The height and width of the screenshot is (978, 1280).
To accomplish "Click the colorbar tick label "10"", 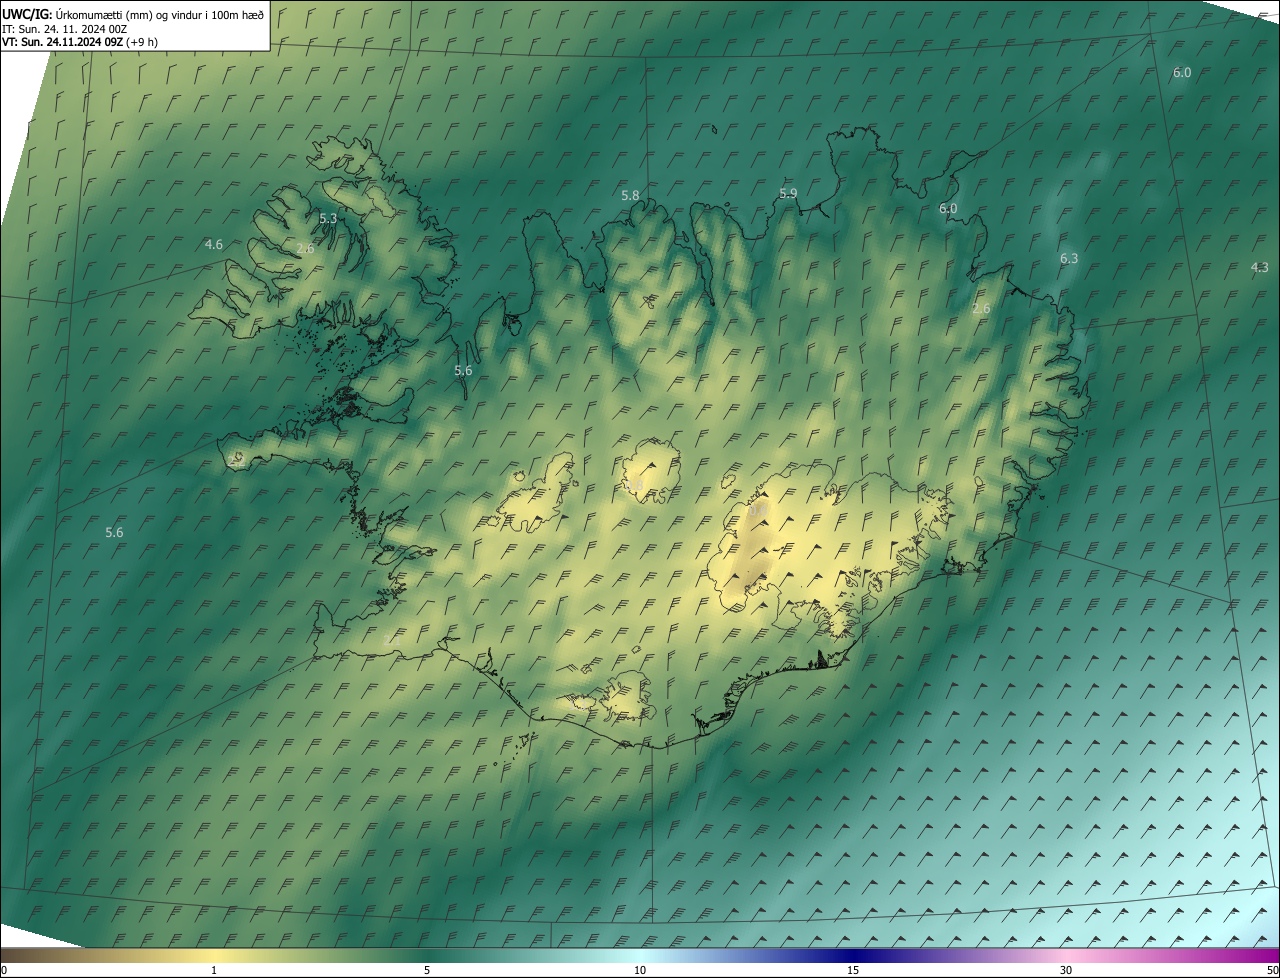I will (x=640, y=970).
